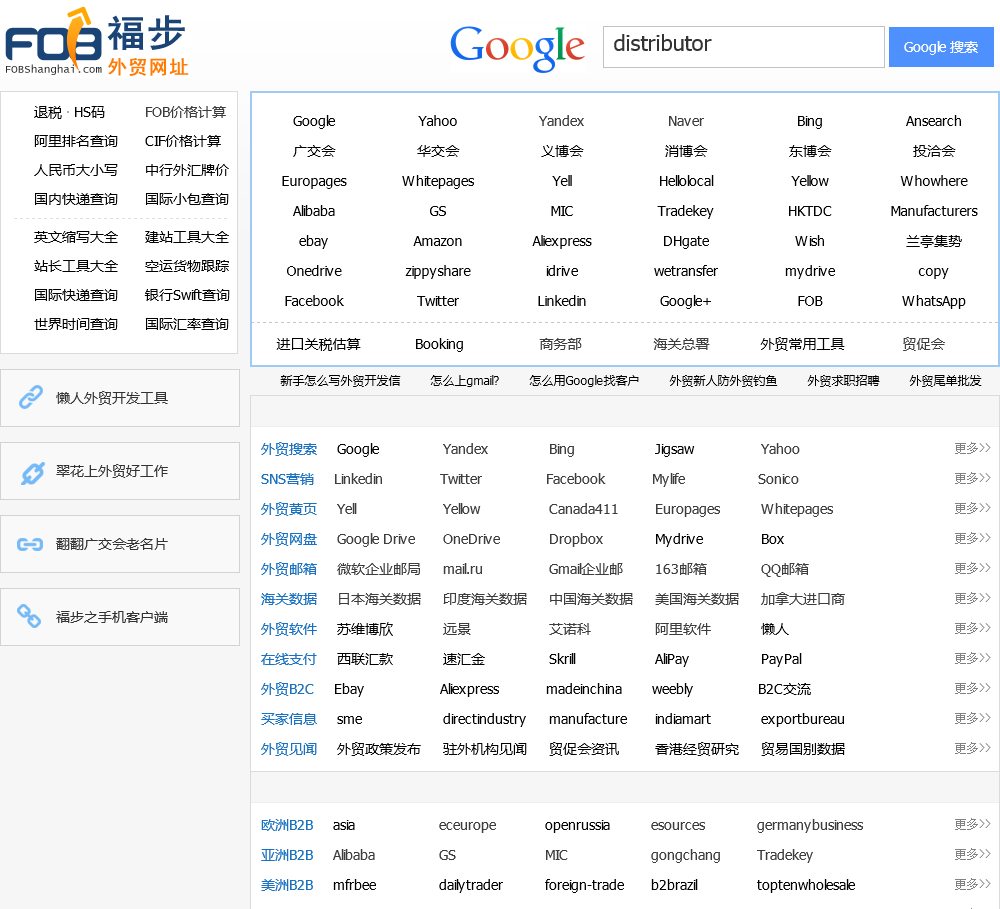Click Yandex in the top panel

[561, 121]
